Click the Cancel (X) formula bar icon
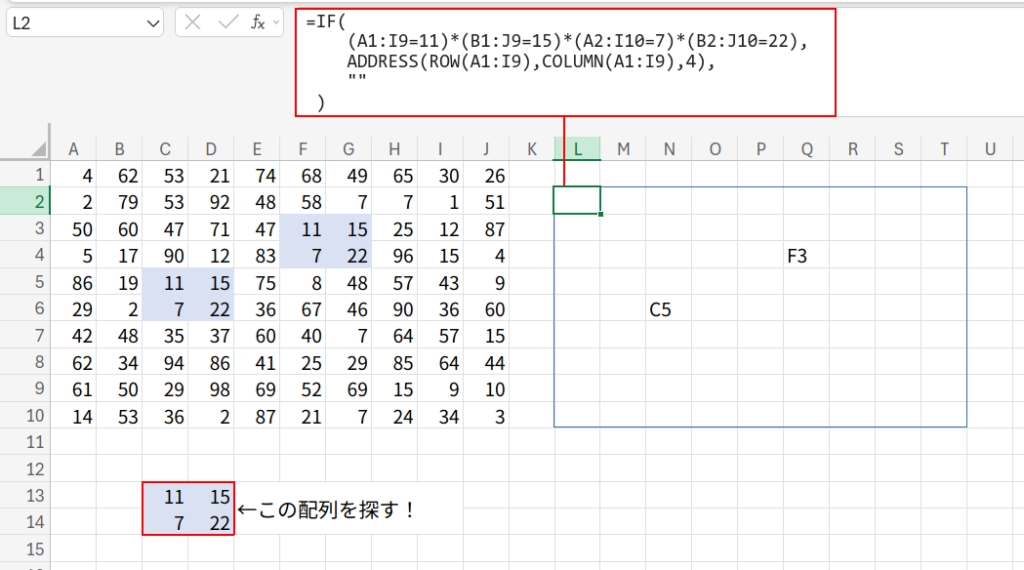Image resolution: width=1024 pixels, height=570 pixels. click(193, 23)
